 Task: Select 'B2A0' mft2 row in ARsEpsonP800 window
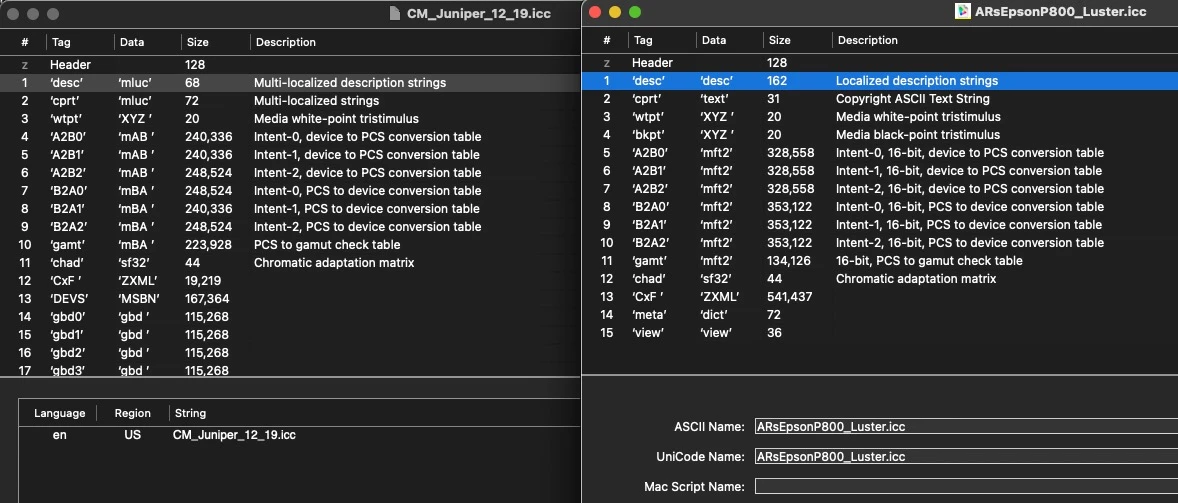[x=880, y=206]
